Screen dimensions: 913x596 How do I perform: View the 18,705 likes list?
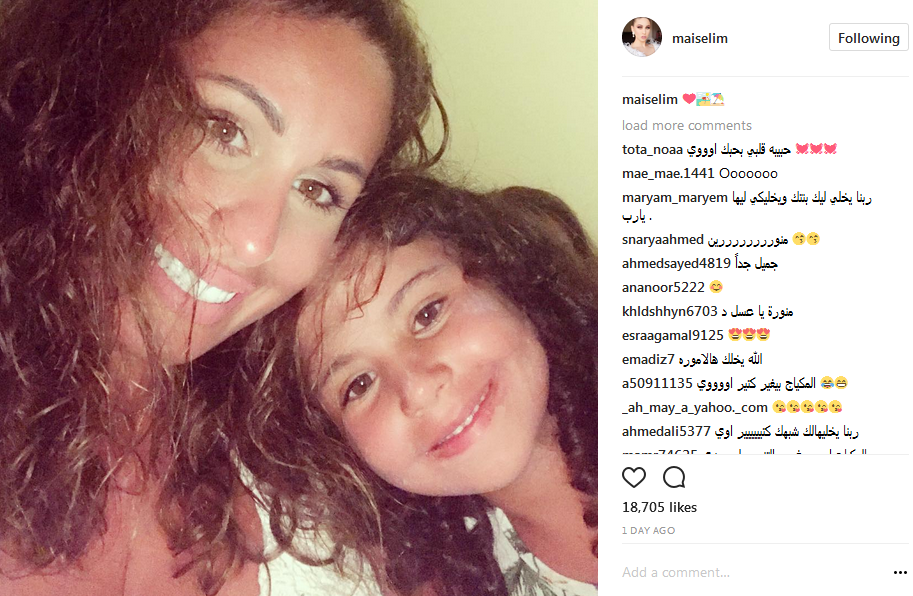point(659,508)
